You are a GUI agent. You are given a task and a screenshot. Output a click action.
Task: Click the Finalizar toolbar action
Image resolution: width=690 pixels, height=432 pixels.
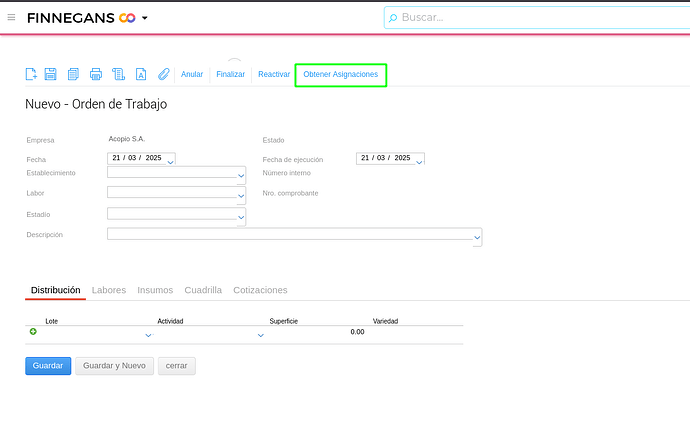230,75
